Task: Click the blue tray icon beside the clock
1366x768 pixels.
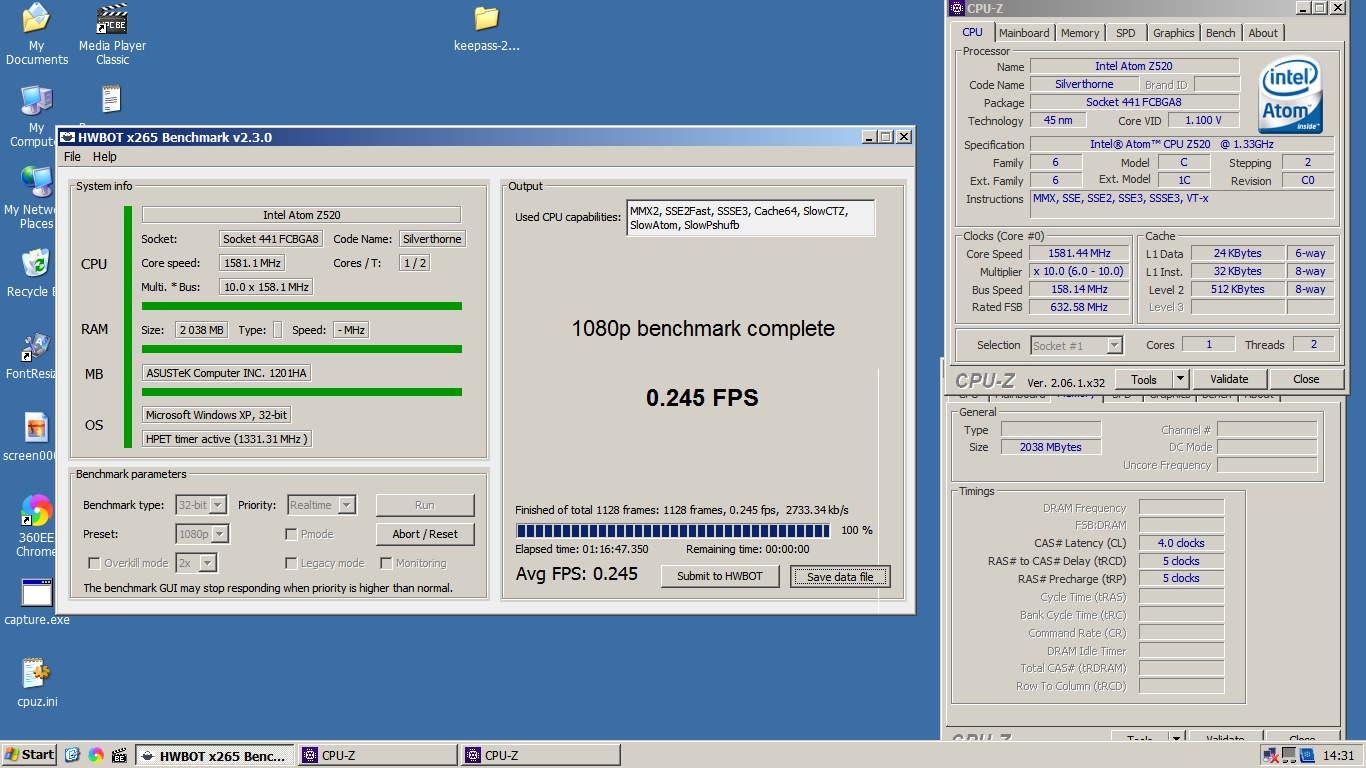Action: 1306,755
